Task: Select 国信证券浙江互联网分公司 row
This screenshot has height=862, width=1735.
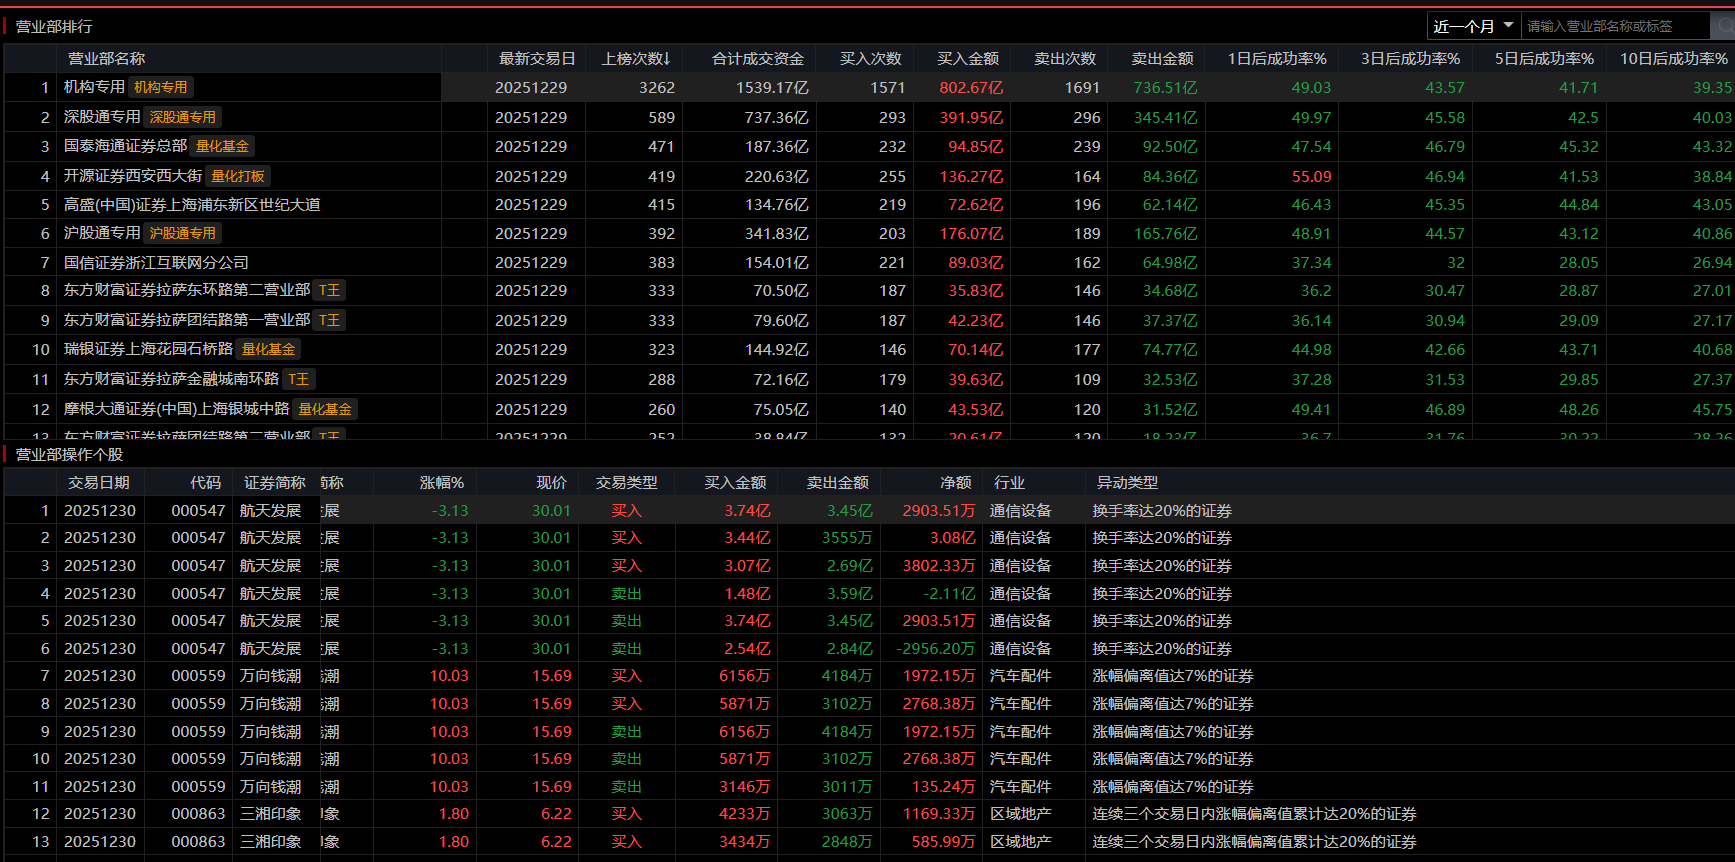Action: click(156, 263)
